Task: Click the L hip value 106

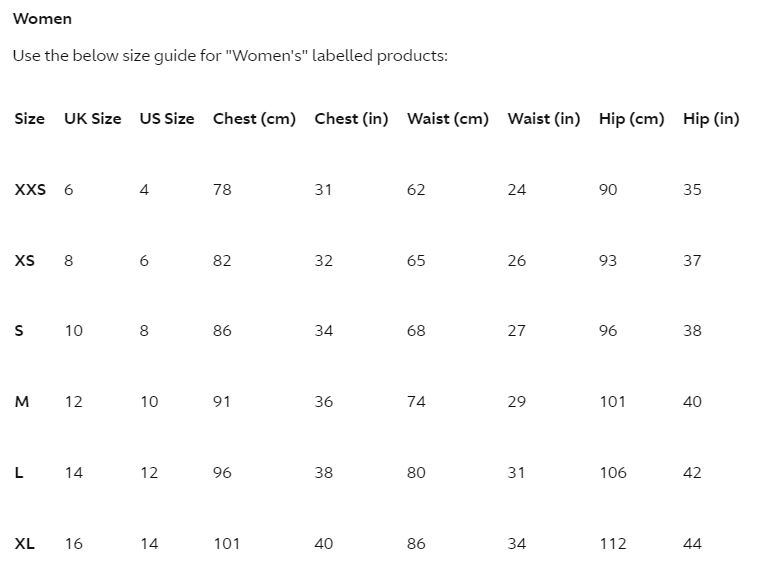Action: (613, 472)
